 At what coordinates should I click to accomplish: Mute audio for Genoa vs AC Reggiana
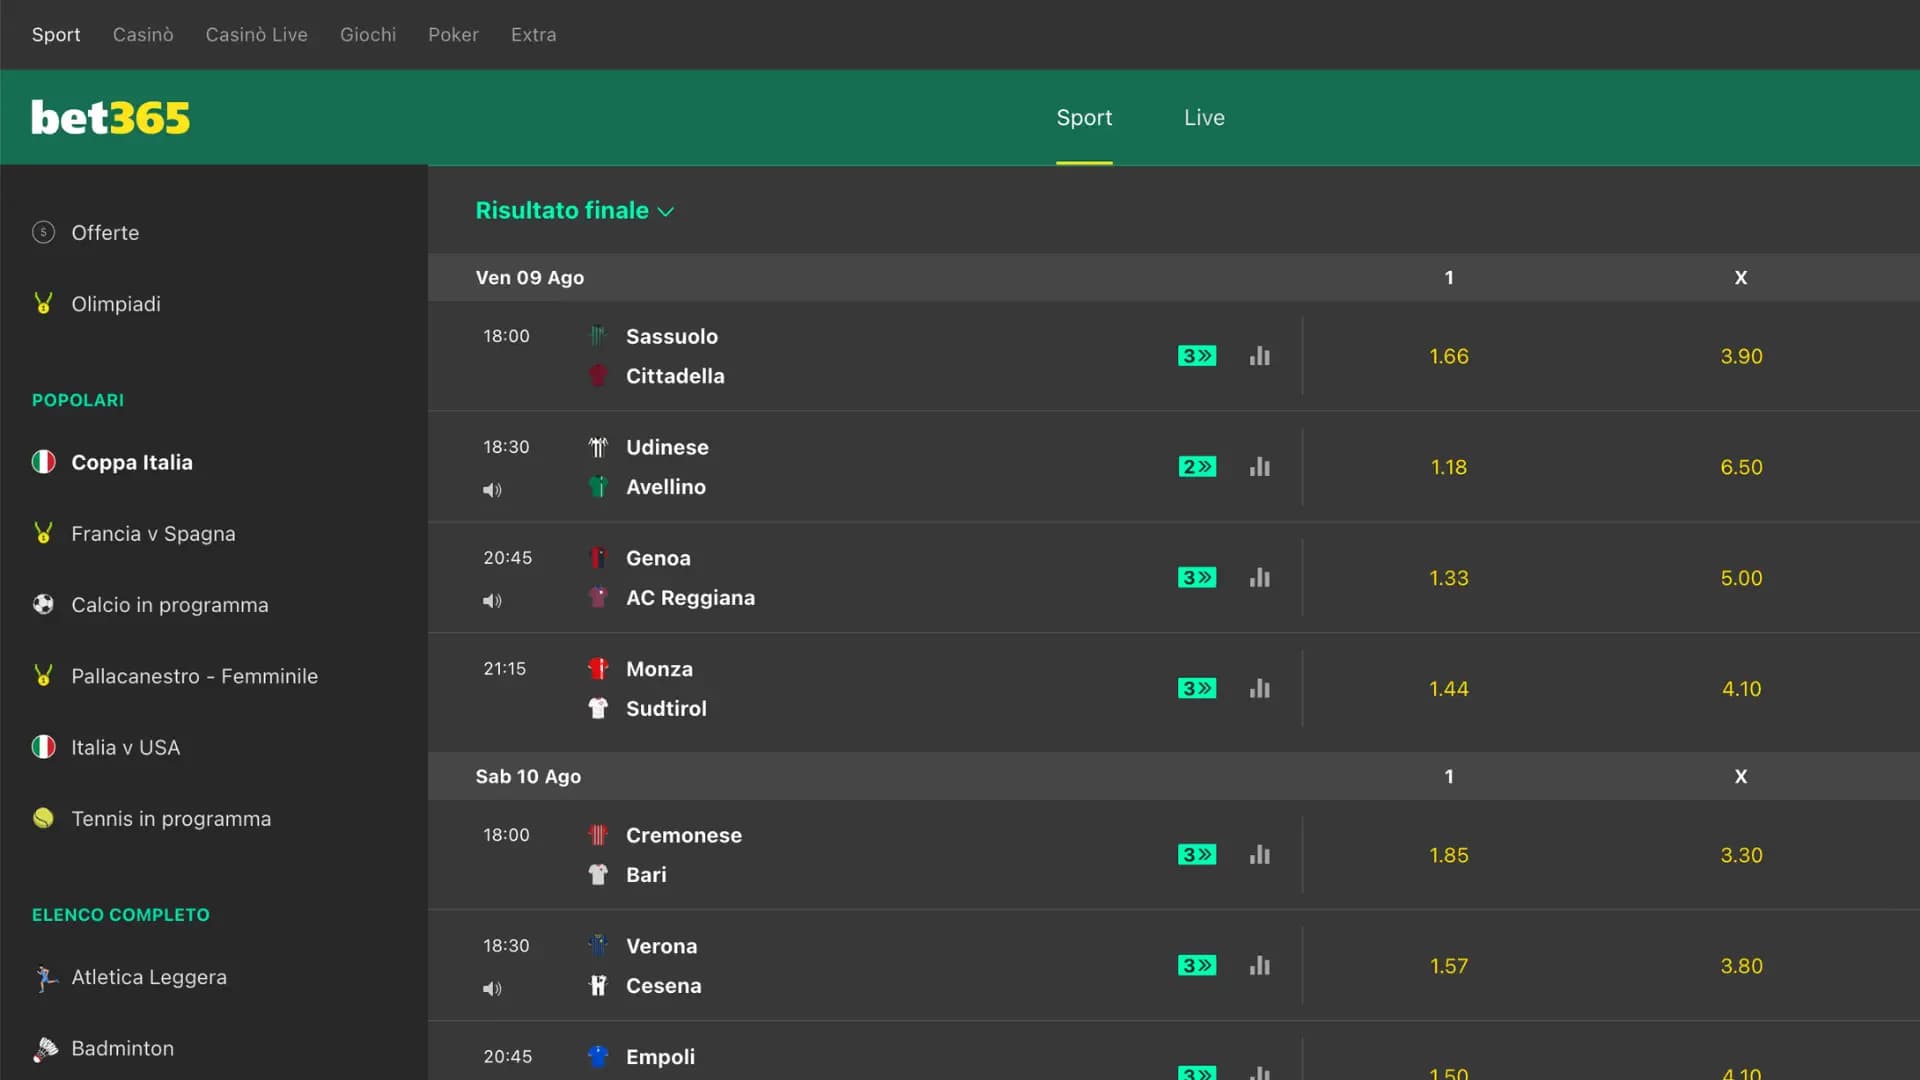click(492, 601)
